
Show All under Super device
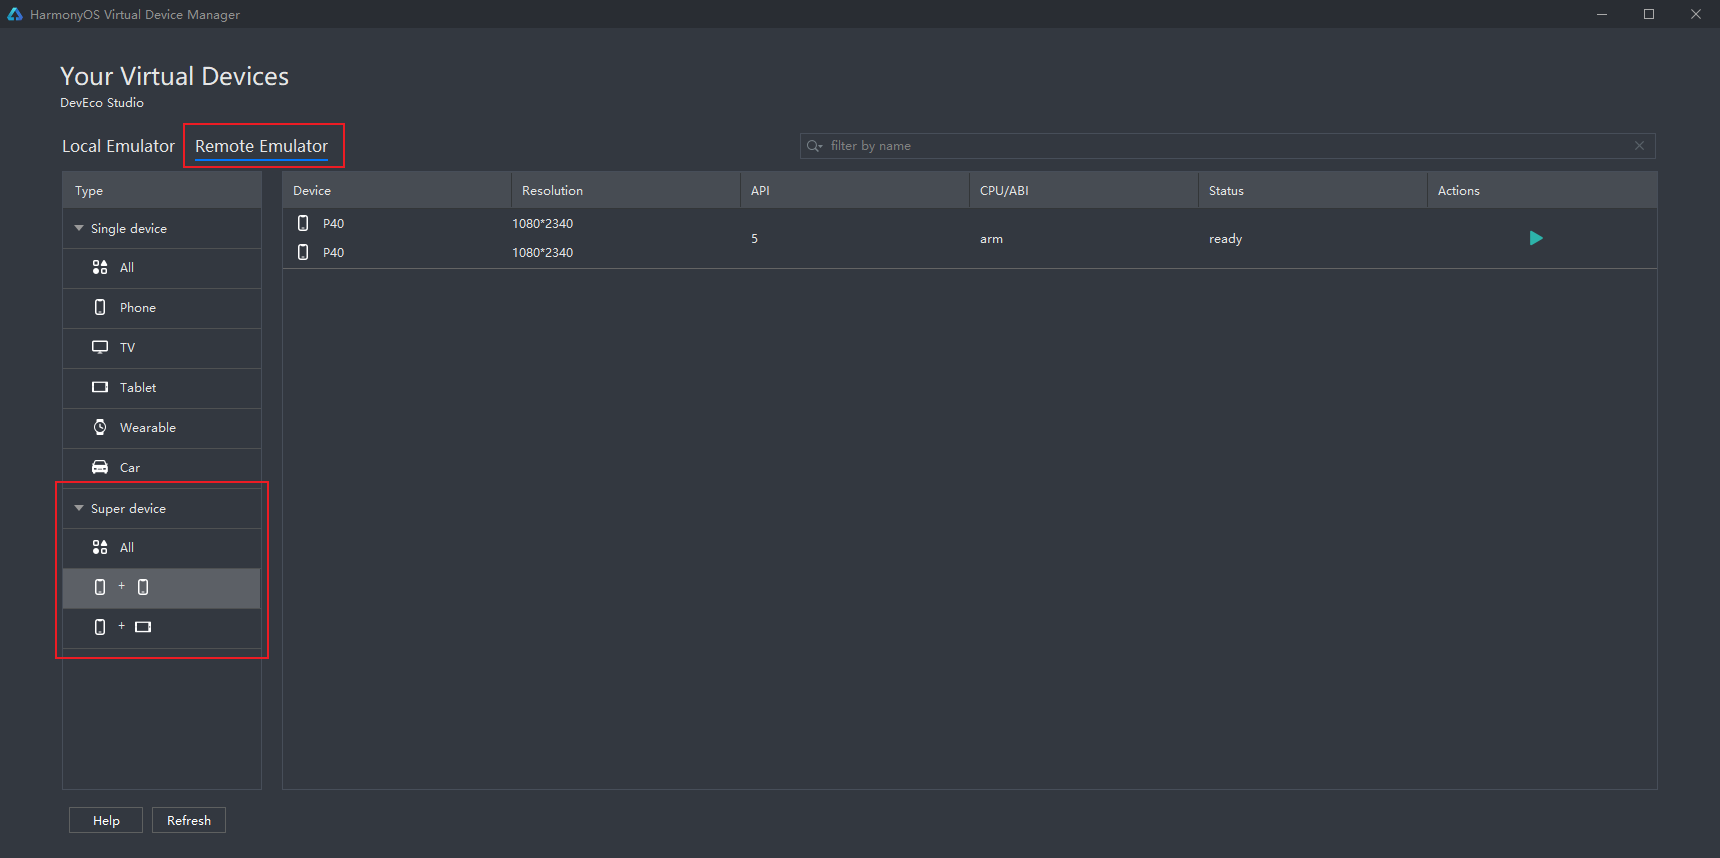point(126,548)
